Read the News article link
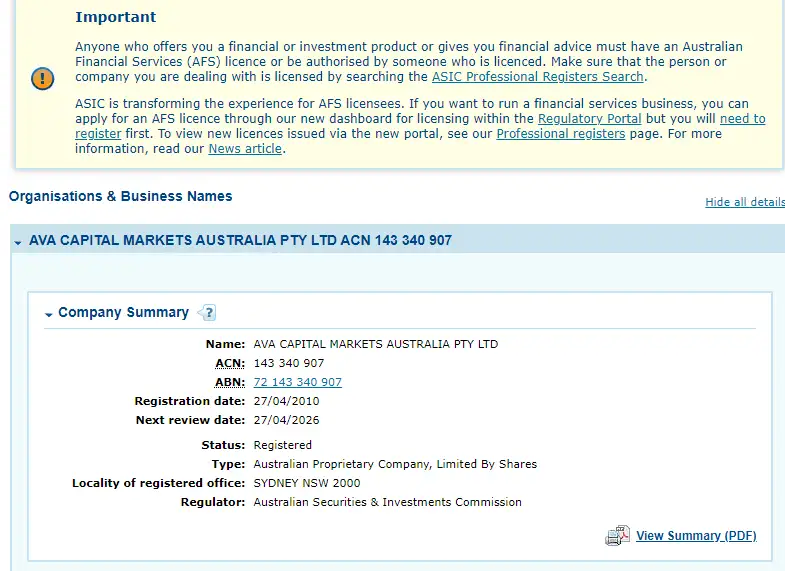 245,149
